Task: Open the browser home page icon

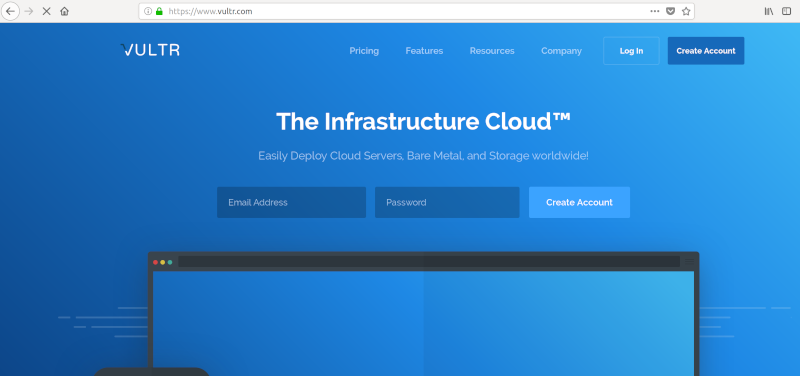Action: (64, 11)
